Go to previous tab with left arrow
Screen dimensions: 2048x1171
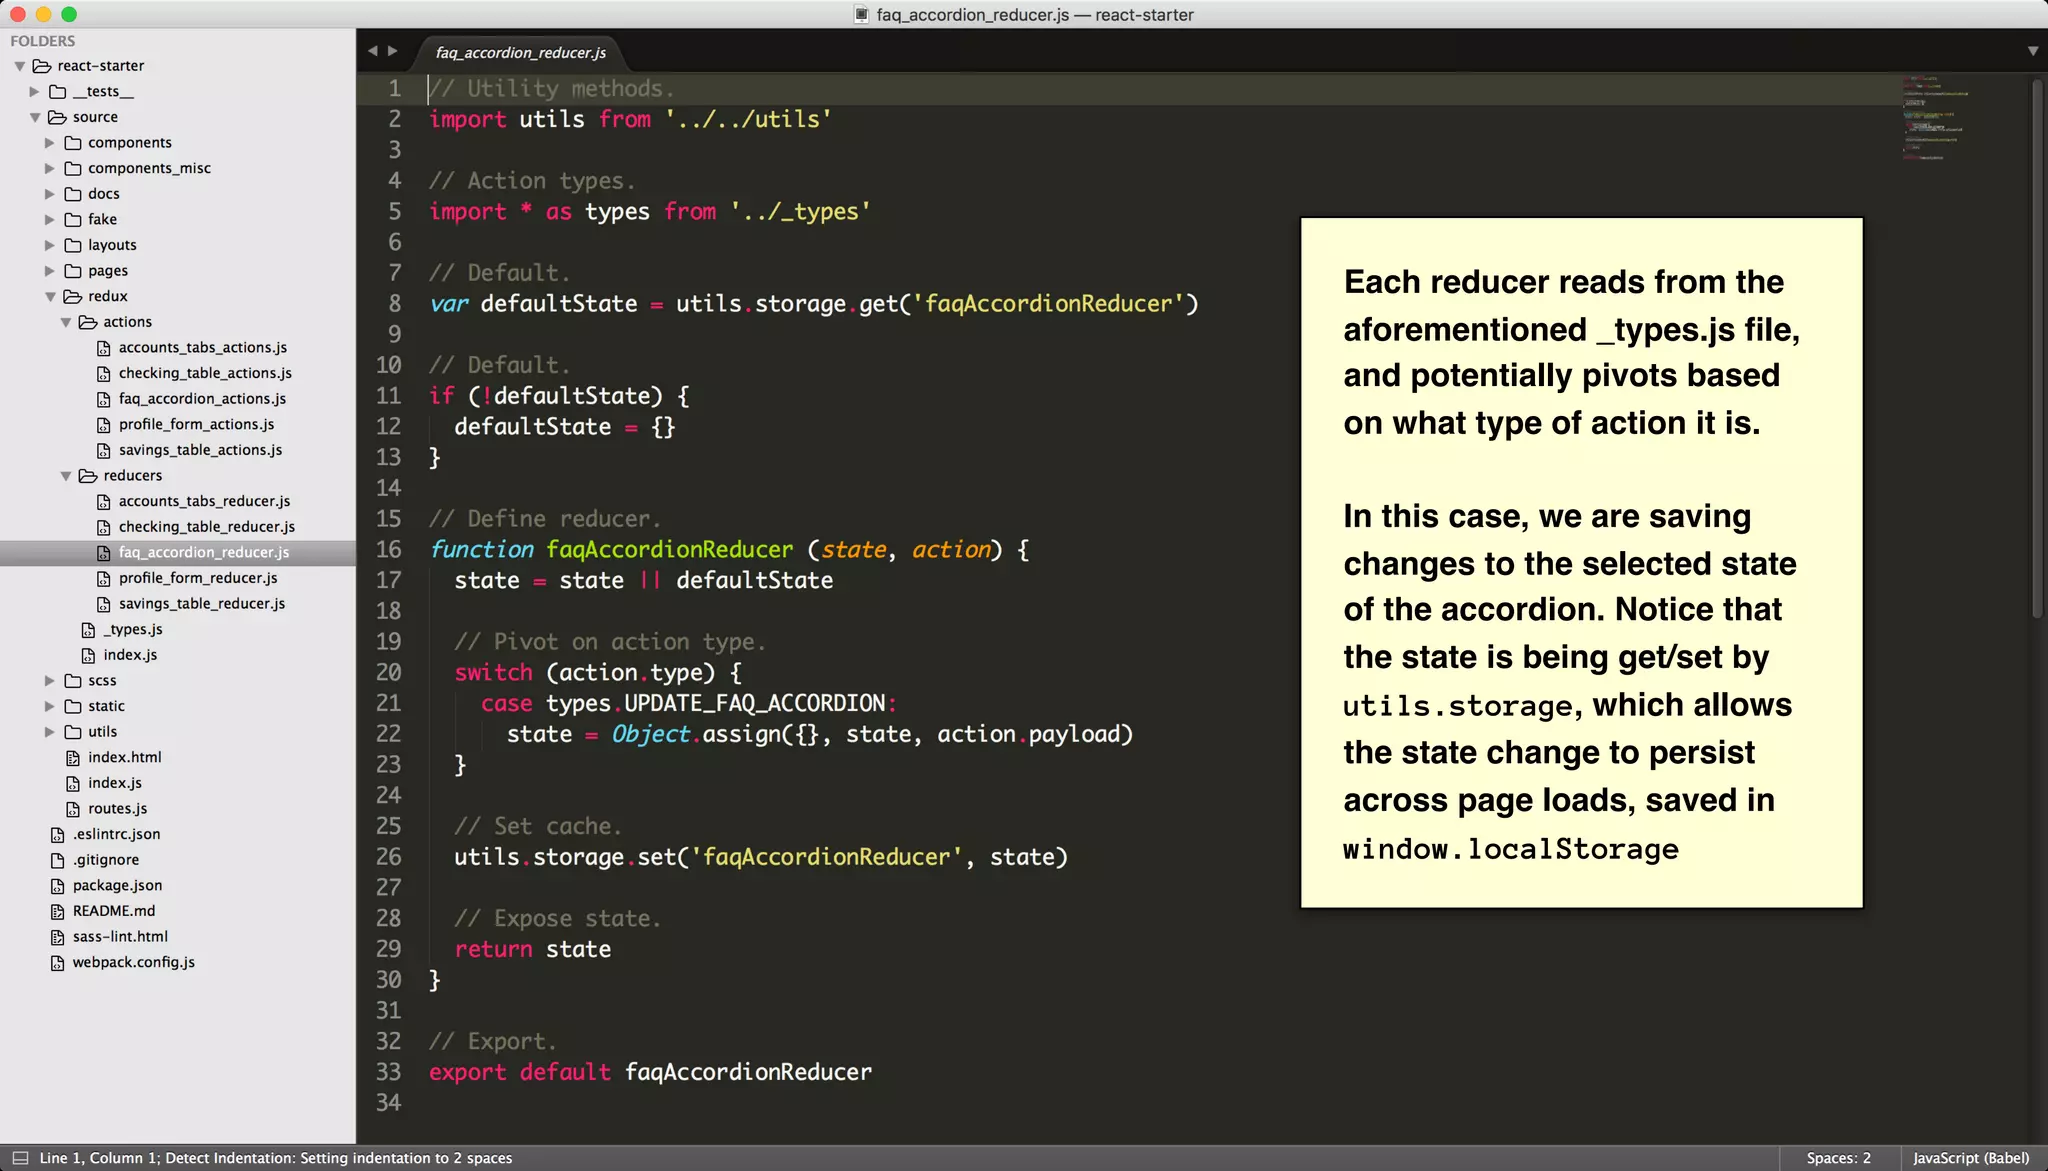point(372,51)
